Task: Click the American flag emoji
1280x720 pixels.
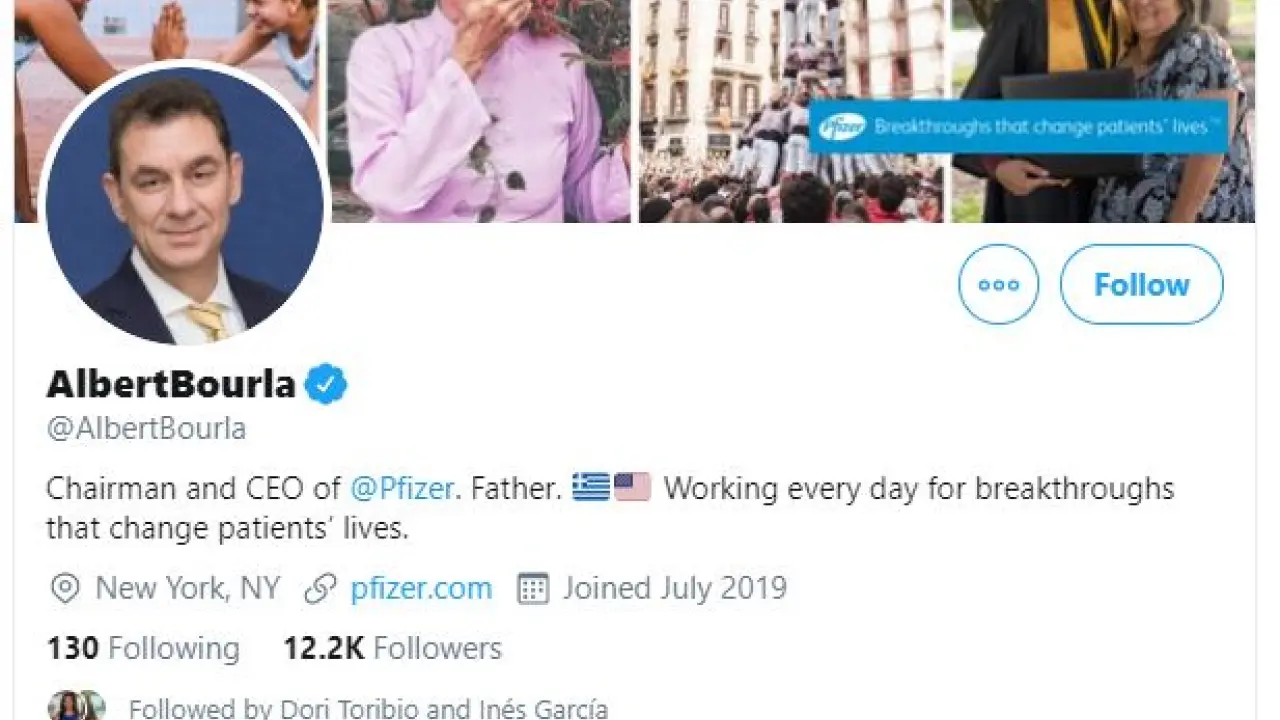Action: pos(632,488)
